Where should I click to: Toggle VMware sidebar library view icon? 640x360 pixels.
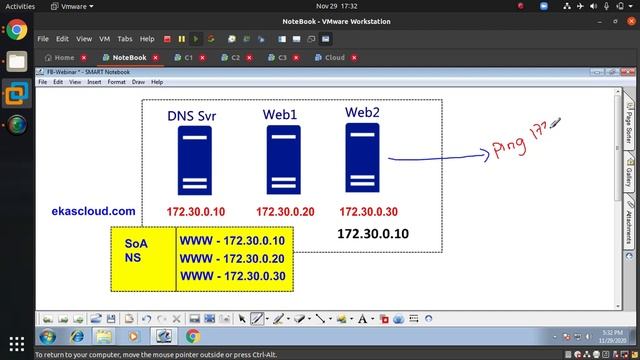click(282, 39)
